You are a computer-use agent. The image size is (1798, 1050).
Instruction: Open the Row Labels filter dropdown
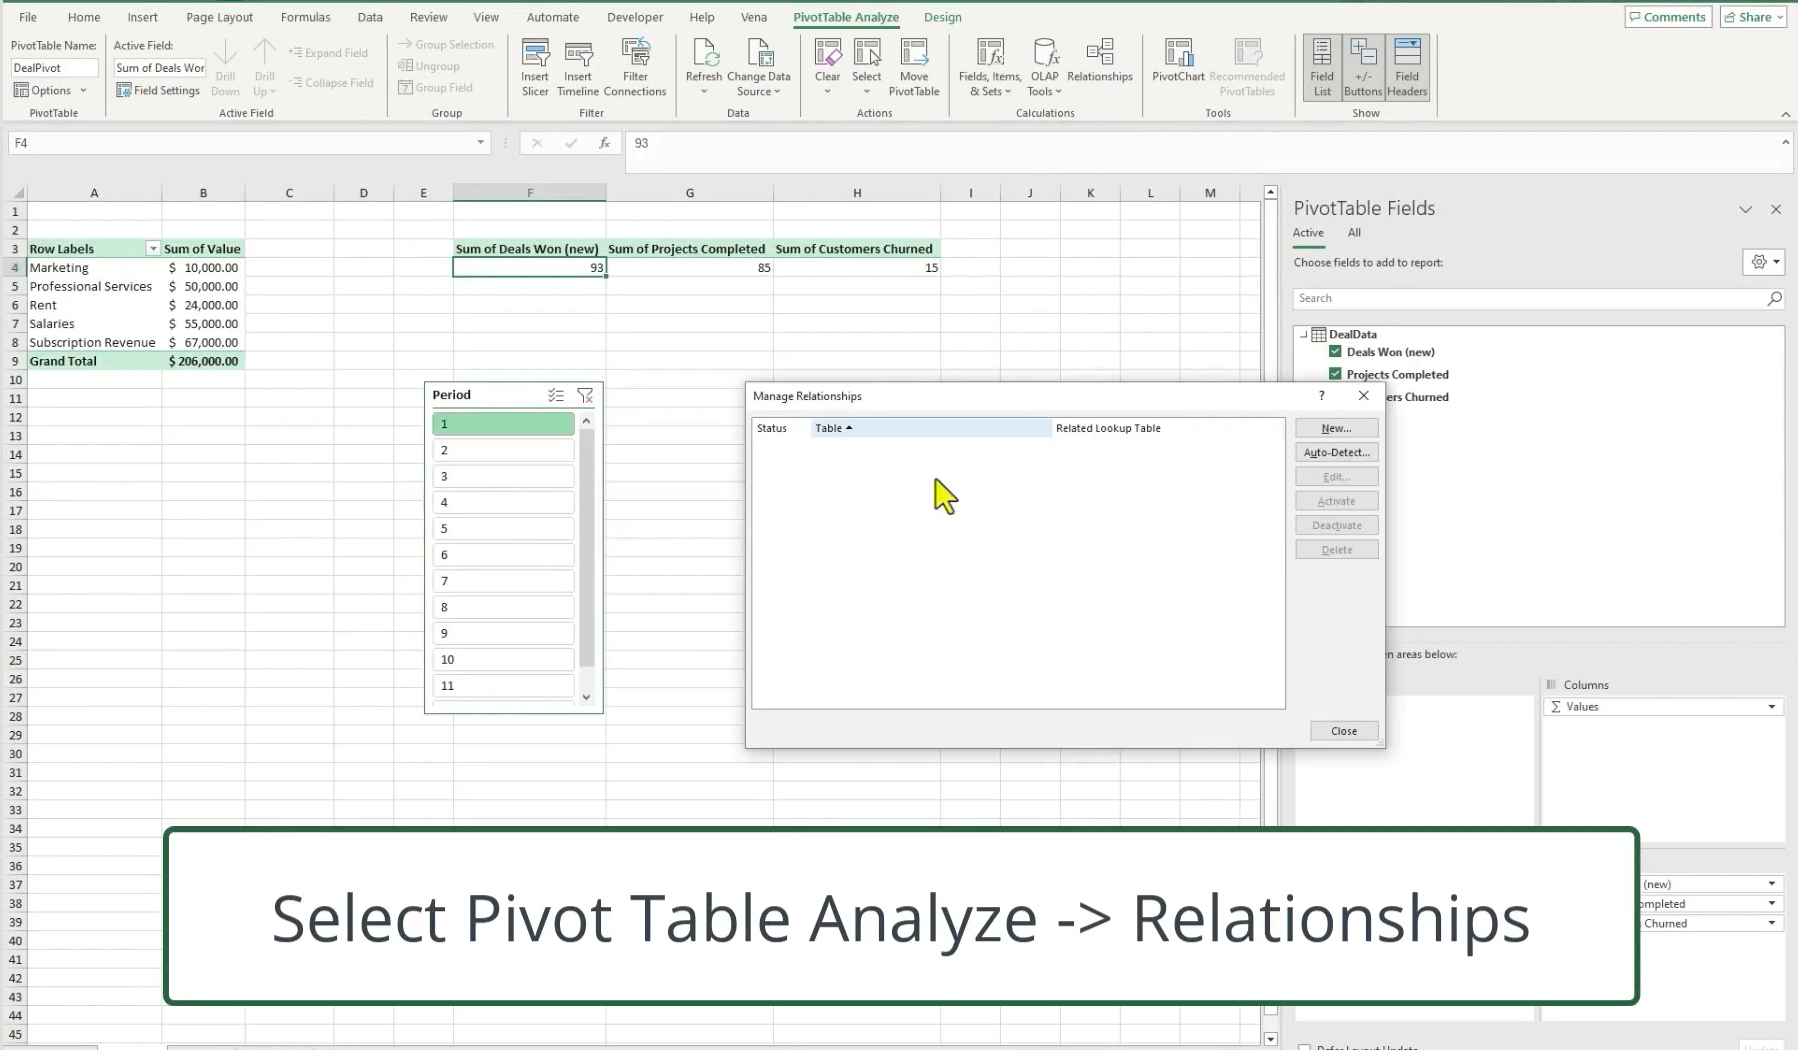click(152, 248)
